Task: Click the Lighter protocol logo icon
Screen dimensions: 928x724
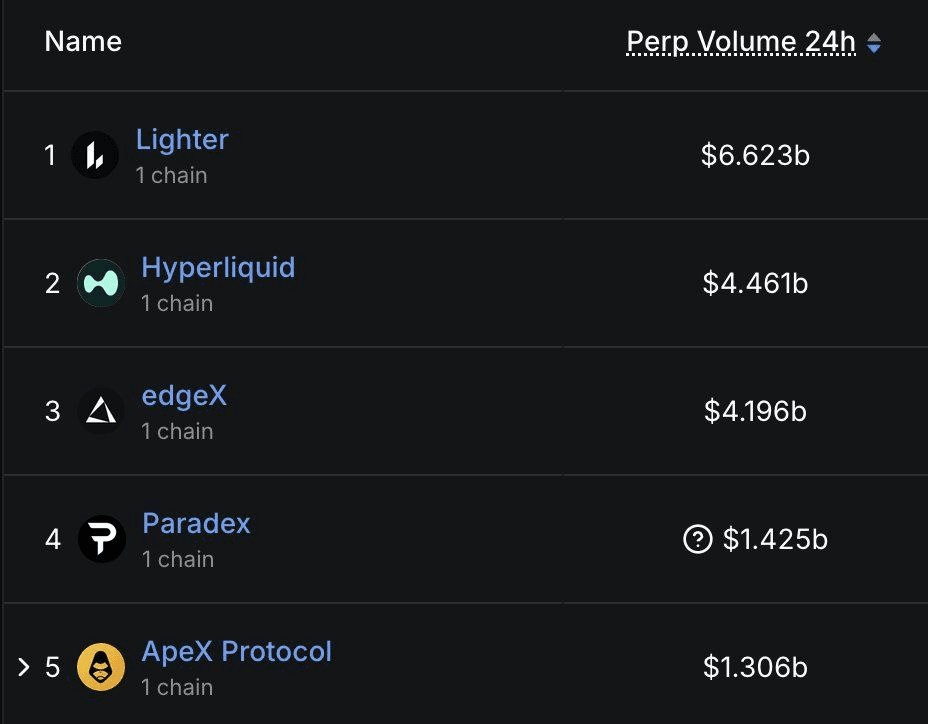Action: coord(95,156)
